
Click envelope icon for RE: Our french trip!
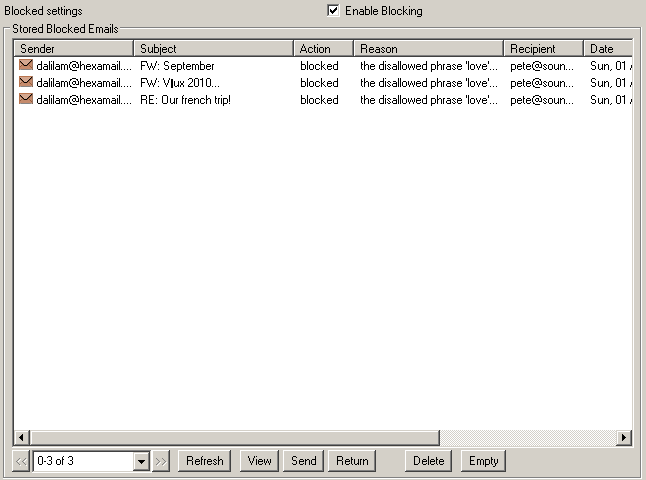tap(26, 100)
